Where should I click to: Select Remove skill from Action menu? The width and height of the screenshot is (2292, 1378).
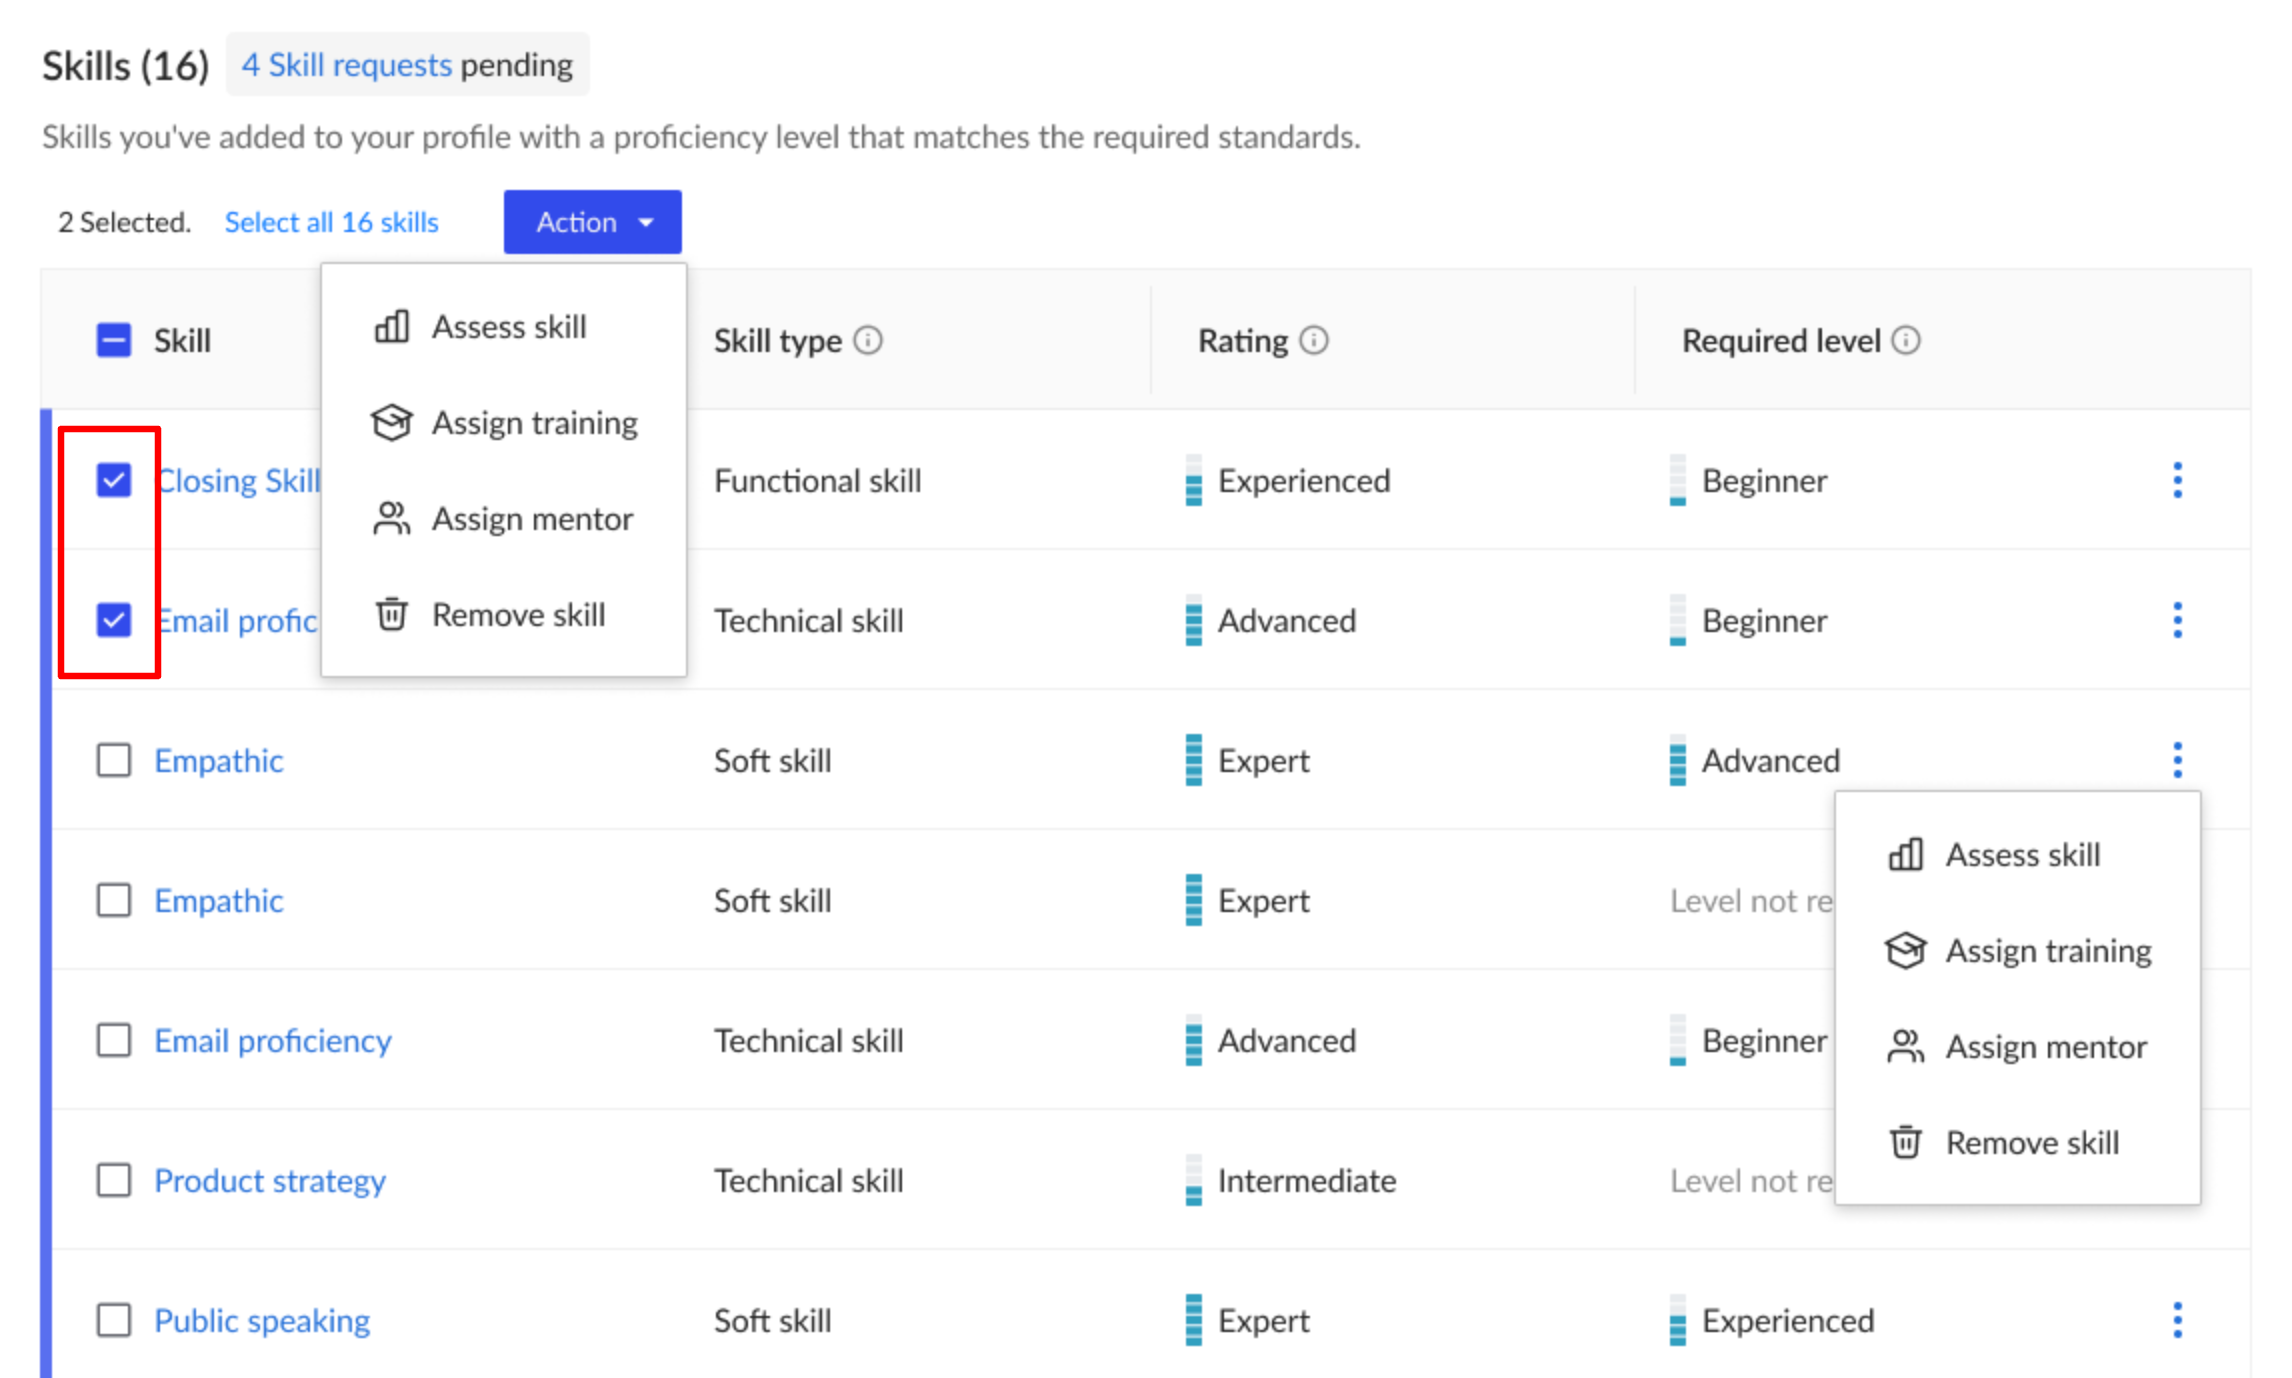point(519,614)
